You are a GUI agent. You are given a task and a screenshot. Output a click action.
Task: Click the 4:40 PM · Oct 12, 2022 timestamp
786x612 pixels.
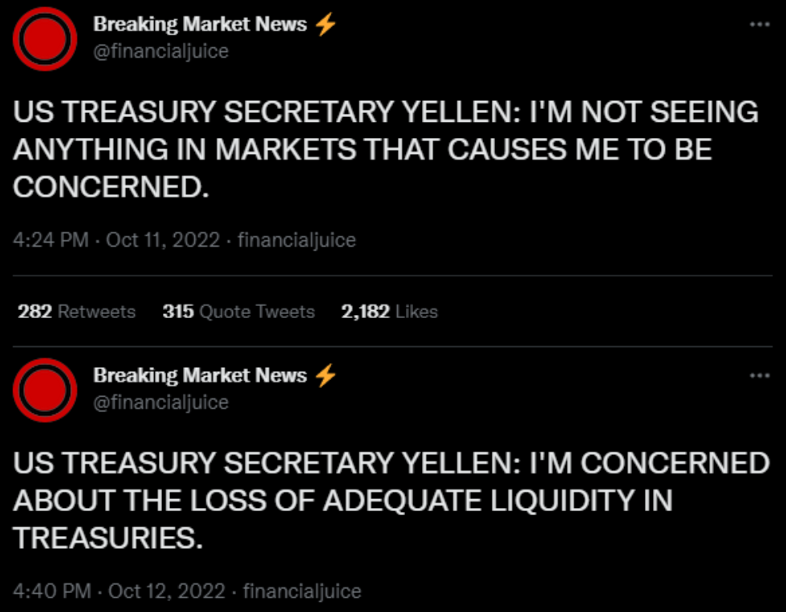119,591
